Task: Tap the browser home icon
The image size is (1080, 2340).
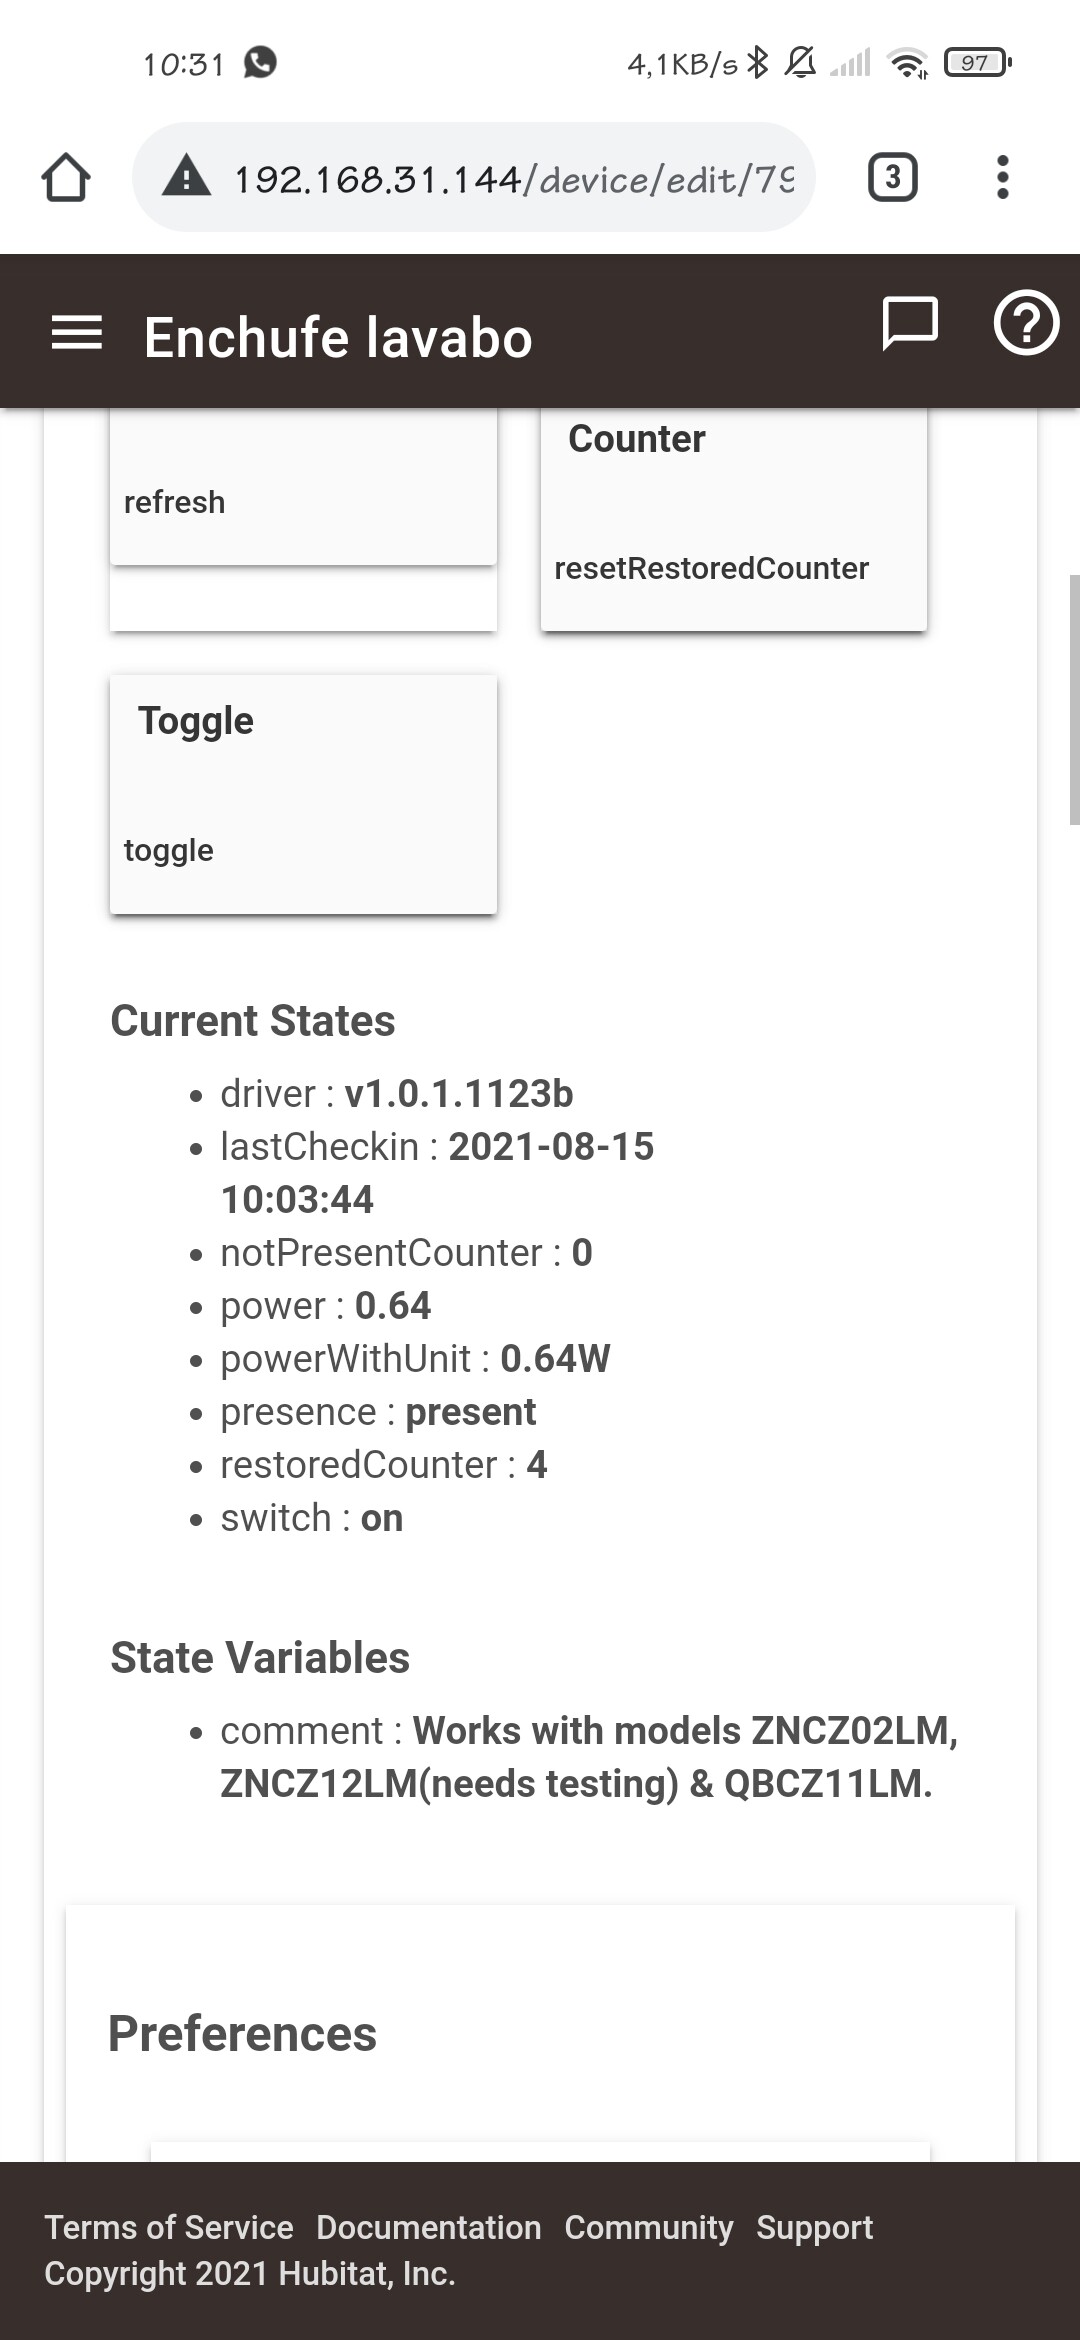Action: (x=66, y=178)
